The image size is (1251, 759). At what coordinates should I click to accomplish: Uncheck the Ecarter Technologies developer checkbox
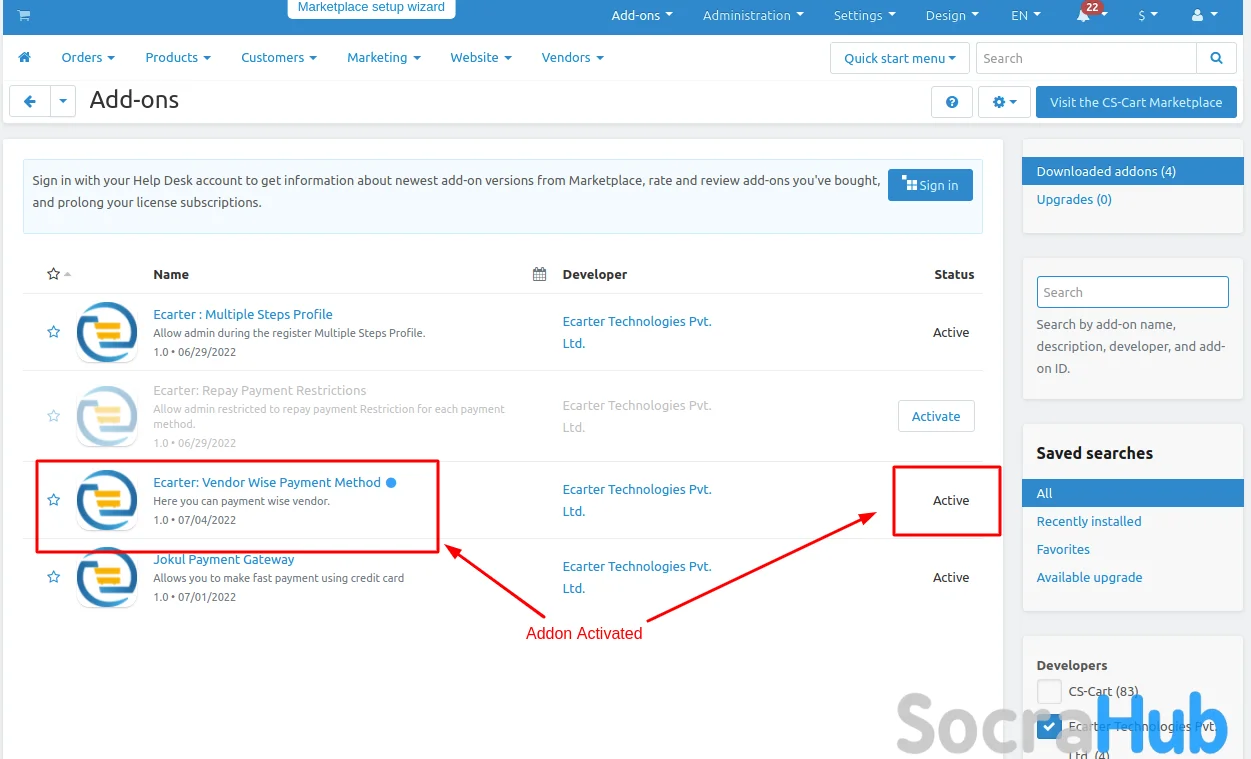[1049, 727]
